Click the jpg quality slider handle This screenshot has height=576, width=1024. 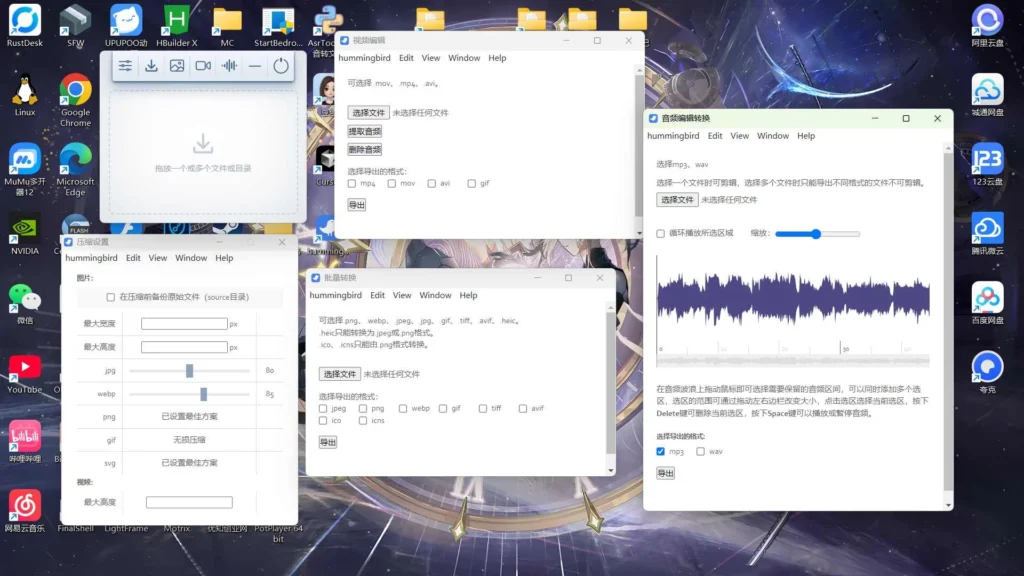(x=189, y=371)
